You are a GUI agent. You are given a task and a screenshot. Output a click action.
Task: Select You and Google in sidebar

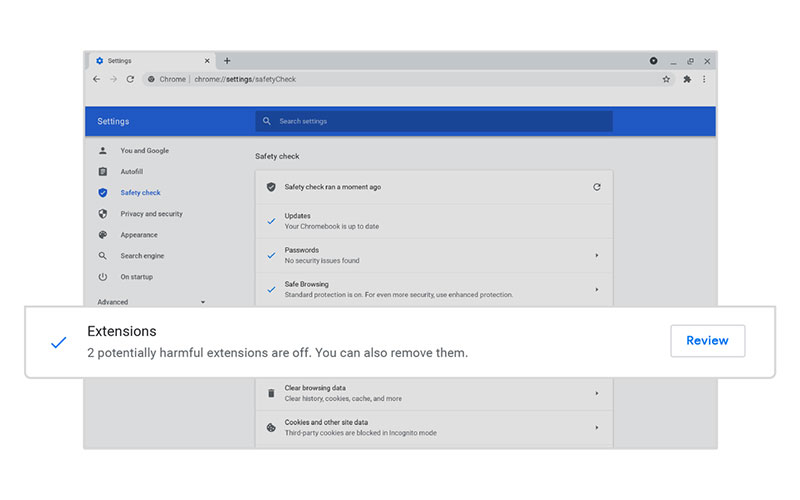[x=144, y=151]
